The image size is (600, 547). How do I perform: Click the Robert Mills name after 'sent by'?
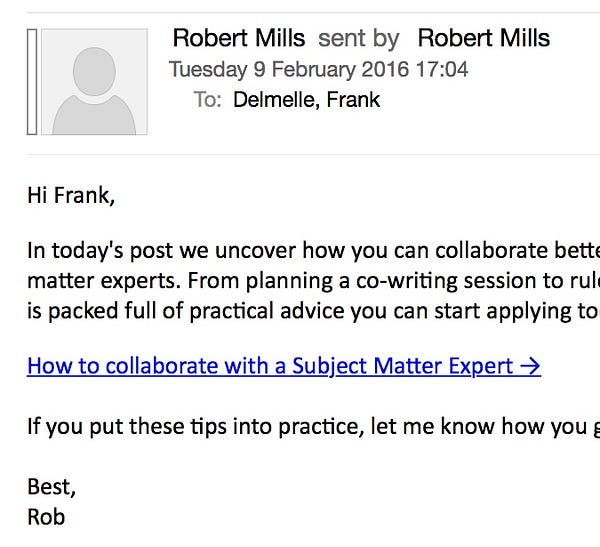(484, 38)
